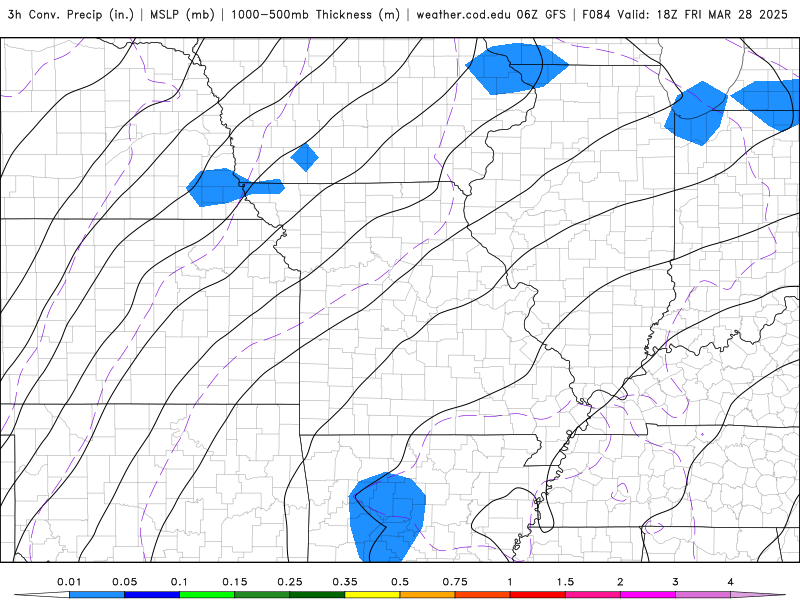Click the legend label 0.01

69,582
